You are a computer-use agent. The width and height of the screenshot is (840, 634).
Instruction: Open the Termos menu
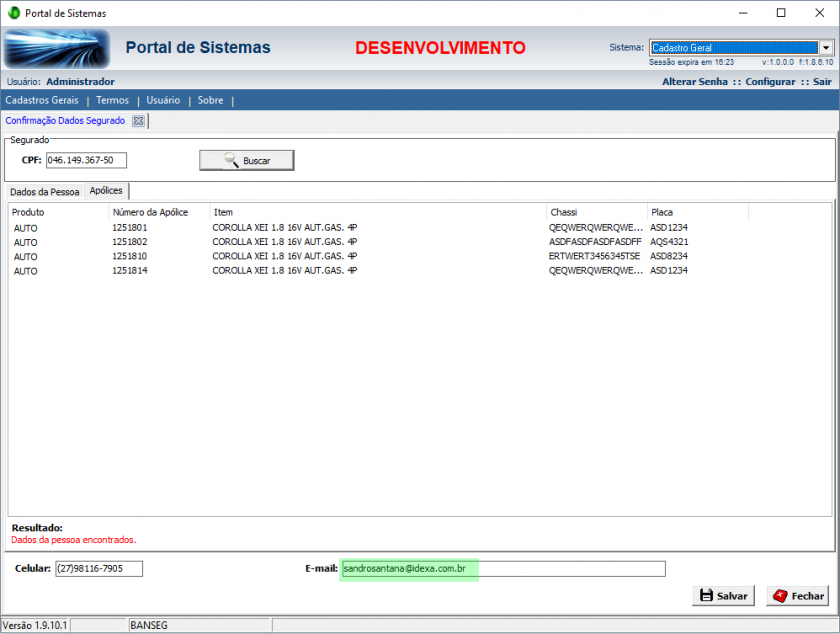[x=112, y=100]
